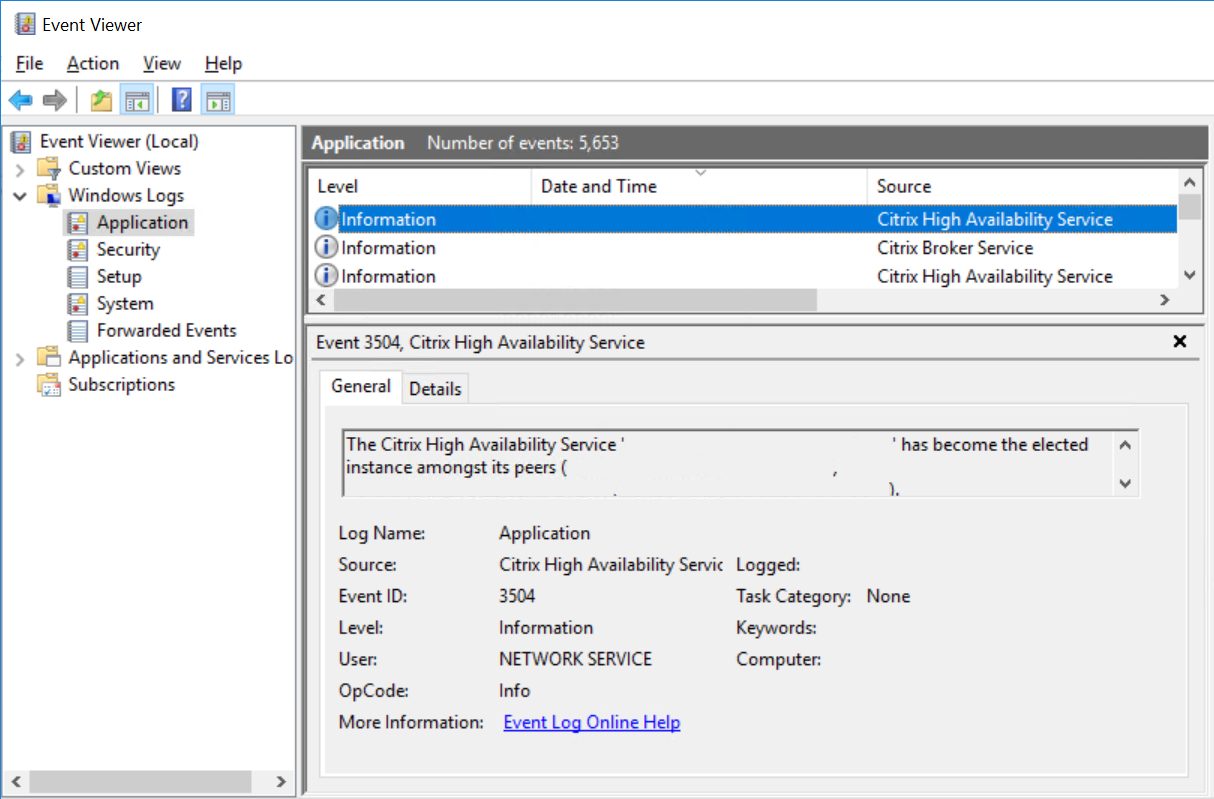Image resolution: width=1214 pixels, height=799 pixels.
Task: Toggle the Show/Hide Console Tree button
Action: tap(136, 100)
